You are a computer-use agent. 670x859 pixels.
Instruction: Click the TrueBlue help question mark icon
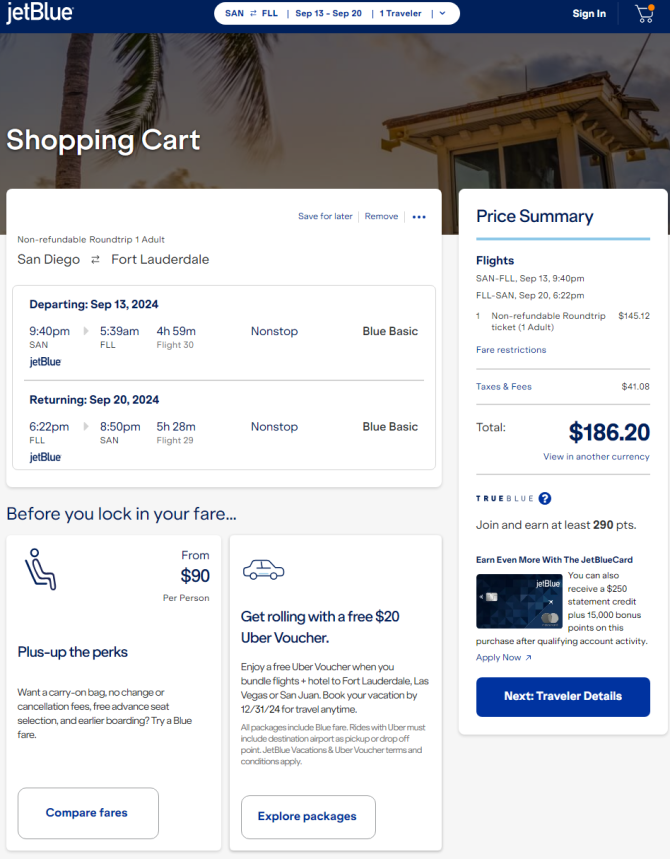(x=545, y=498)
